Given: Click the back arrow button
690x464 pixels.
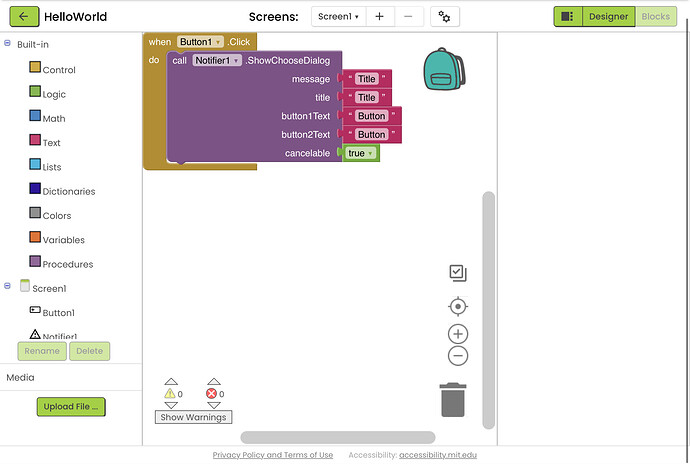Looking at the screenshot, I should 23,17.
